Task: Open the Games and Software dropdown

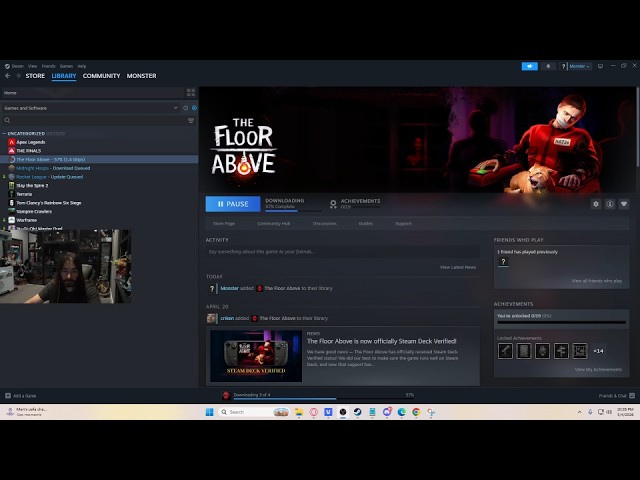Action: coord(91,108)
